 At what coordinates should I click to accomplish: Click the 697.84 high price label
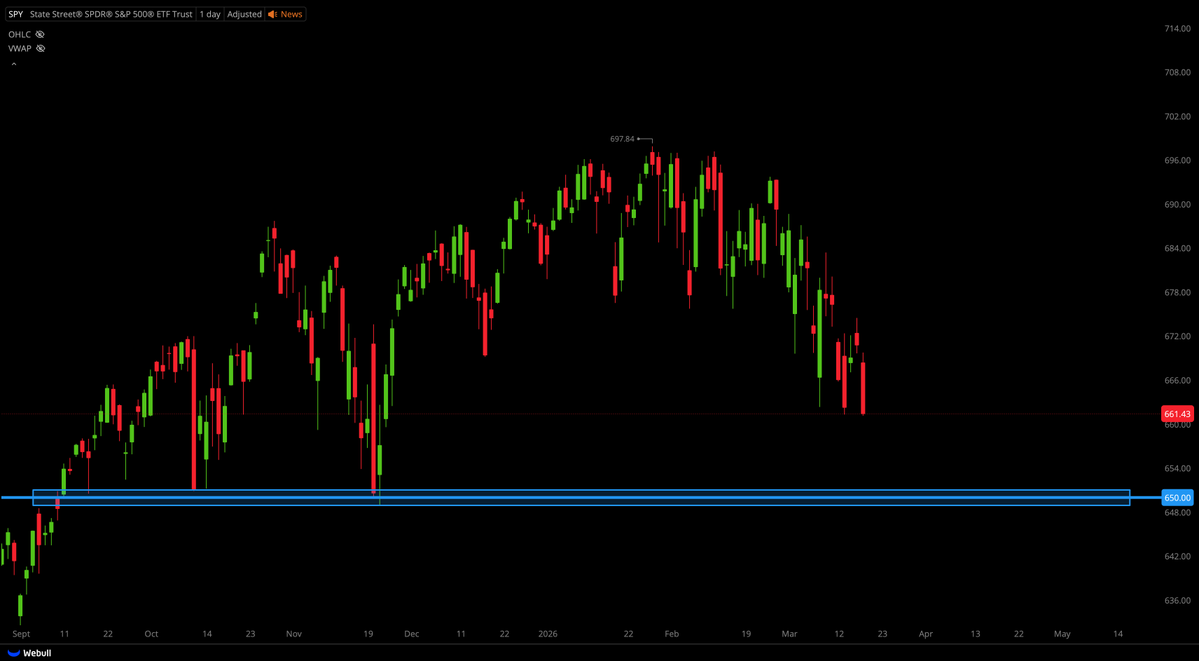tap(622, 138)
